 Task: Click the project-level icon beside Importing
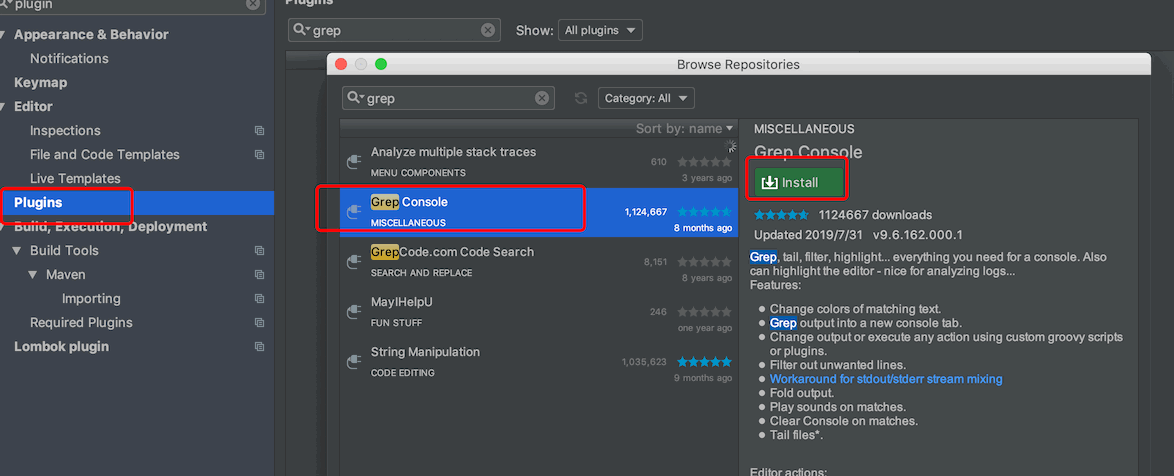(x=259, y=299)
